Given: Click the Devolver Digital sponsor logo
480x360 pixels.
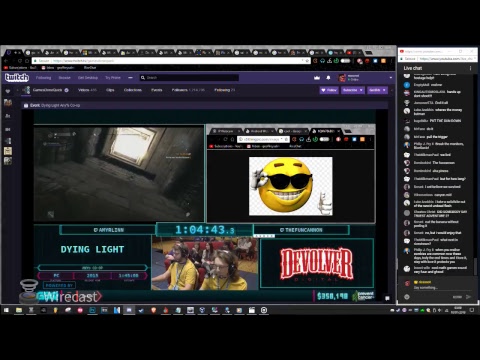Looking at the screenshot, I should pos(317,263).
